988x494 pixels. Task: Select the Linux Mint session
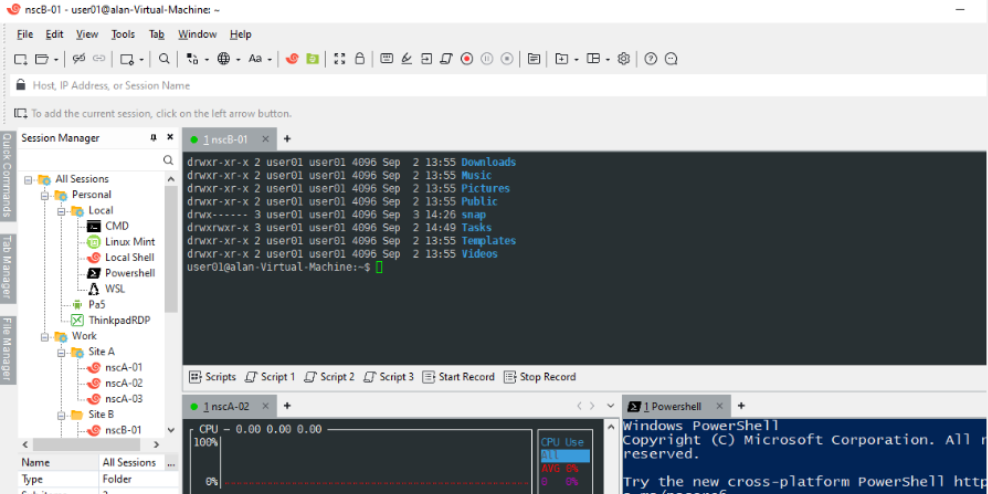pos(129,242)
